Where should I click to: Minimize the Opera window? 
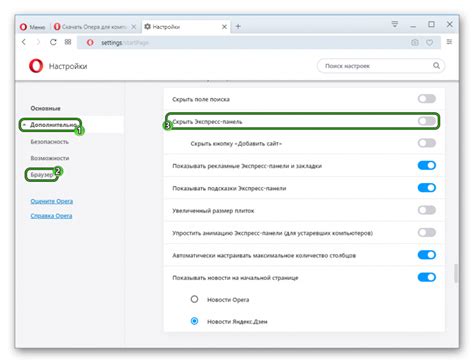tap(413, 26)
